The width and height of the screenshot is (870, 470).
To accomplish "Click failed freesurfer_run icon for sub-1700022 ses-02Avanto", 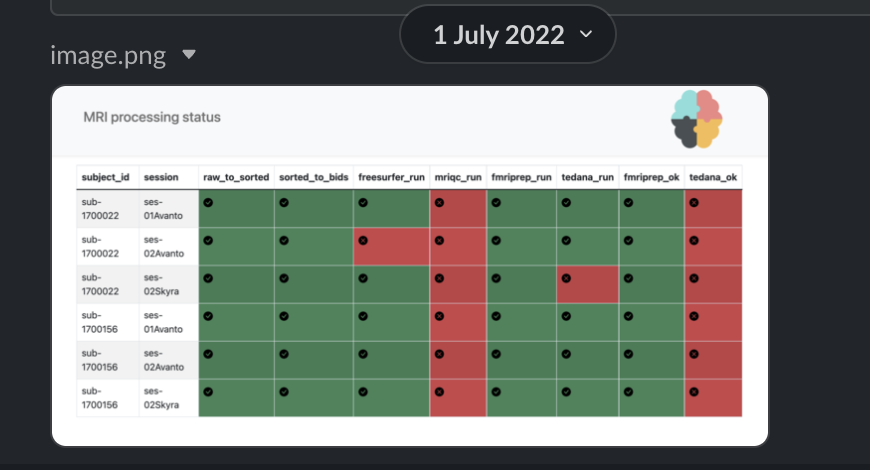I will [x=363, y=240].
